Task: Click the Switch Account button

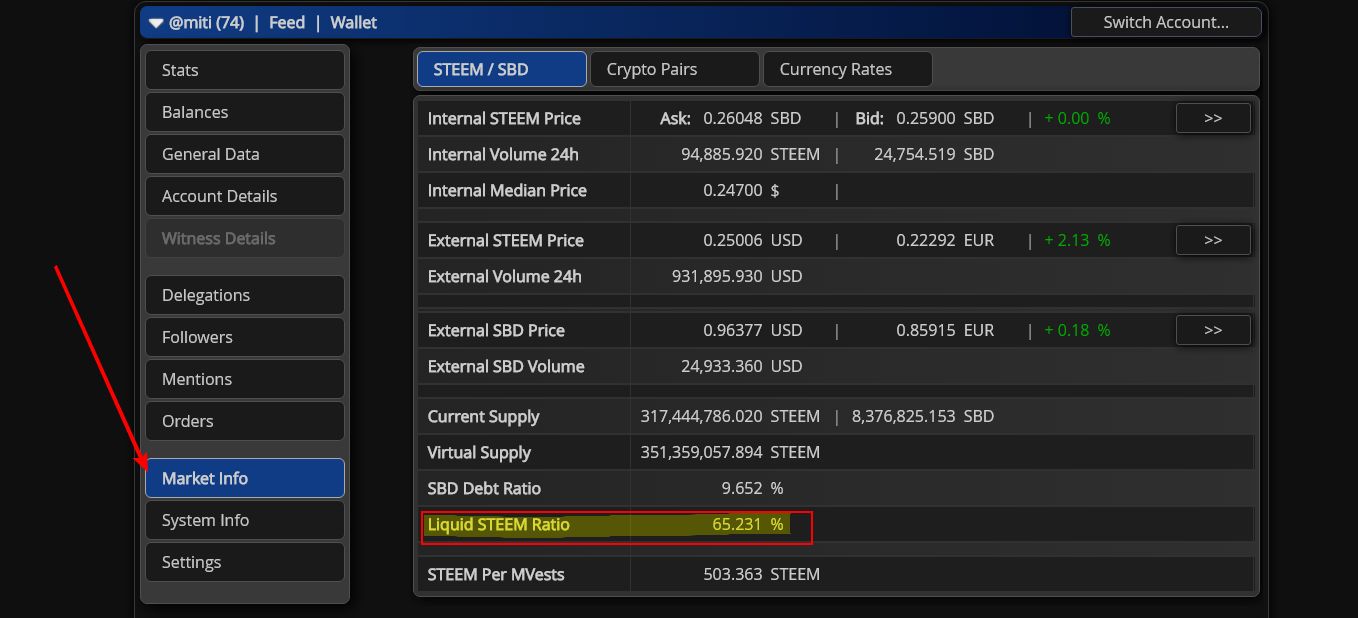Action: click(1165, 22)
